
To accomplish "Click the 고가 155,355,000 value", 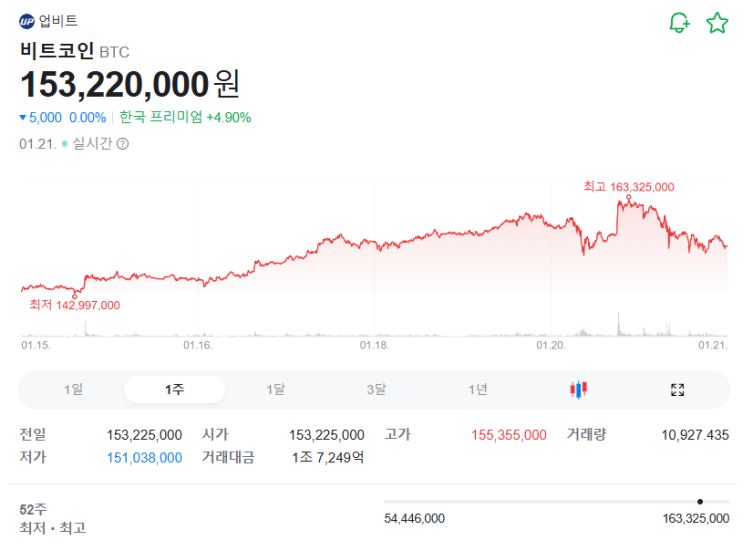I will [x=508, y=435].
